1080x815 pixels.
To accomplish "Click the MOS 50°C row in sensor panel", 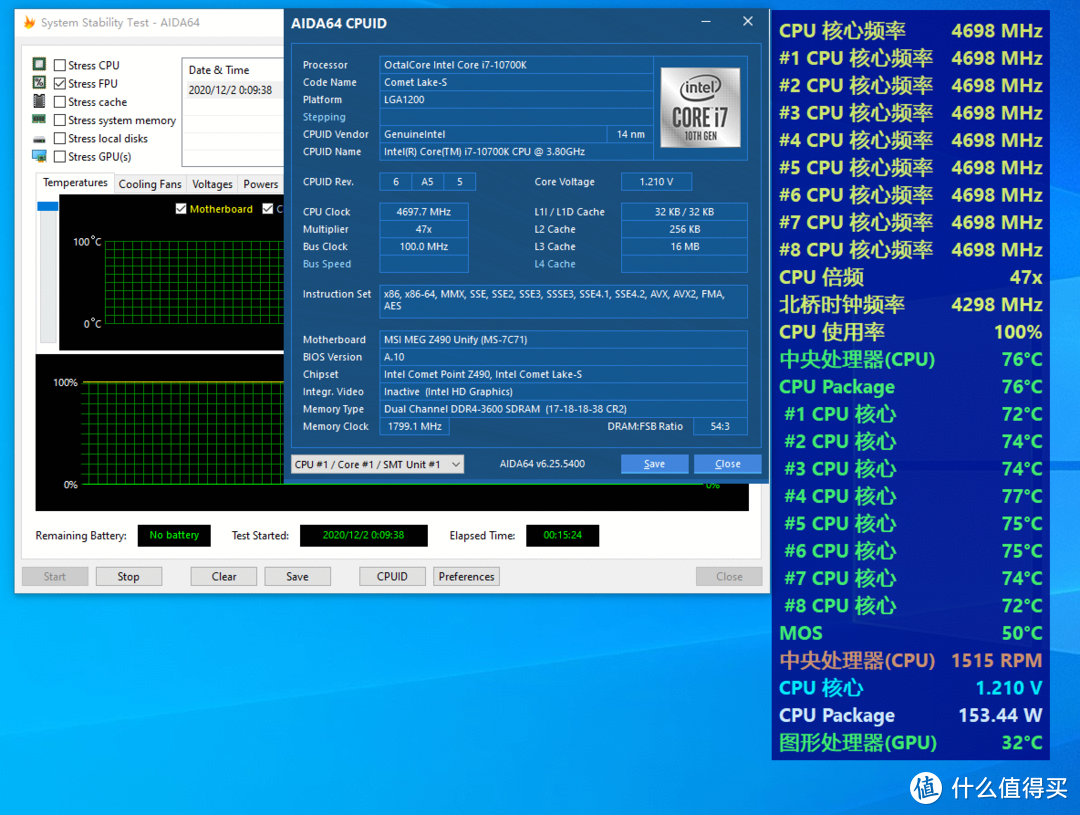I will [911, 633].
